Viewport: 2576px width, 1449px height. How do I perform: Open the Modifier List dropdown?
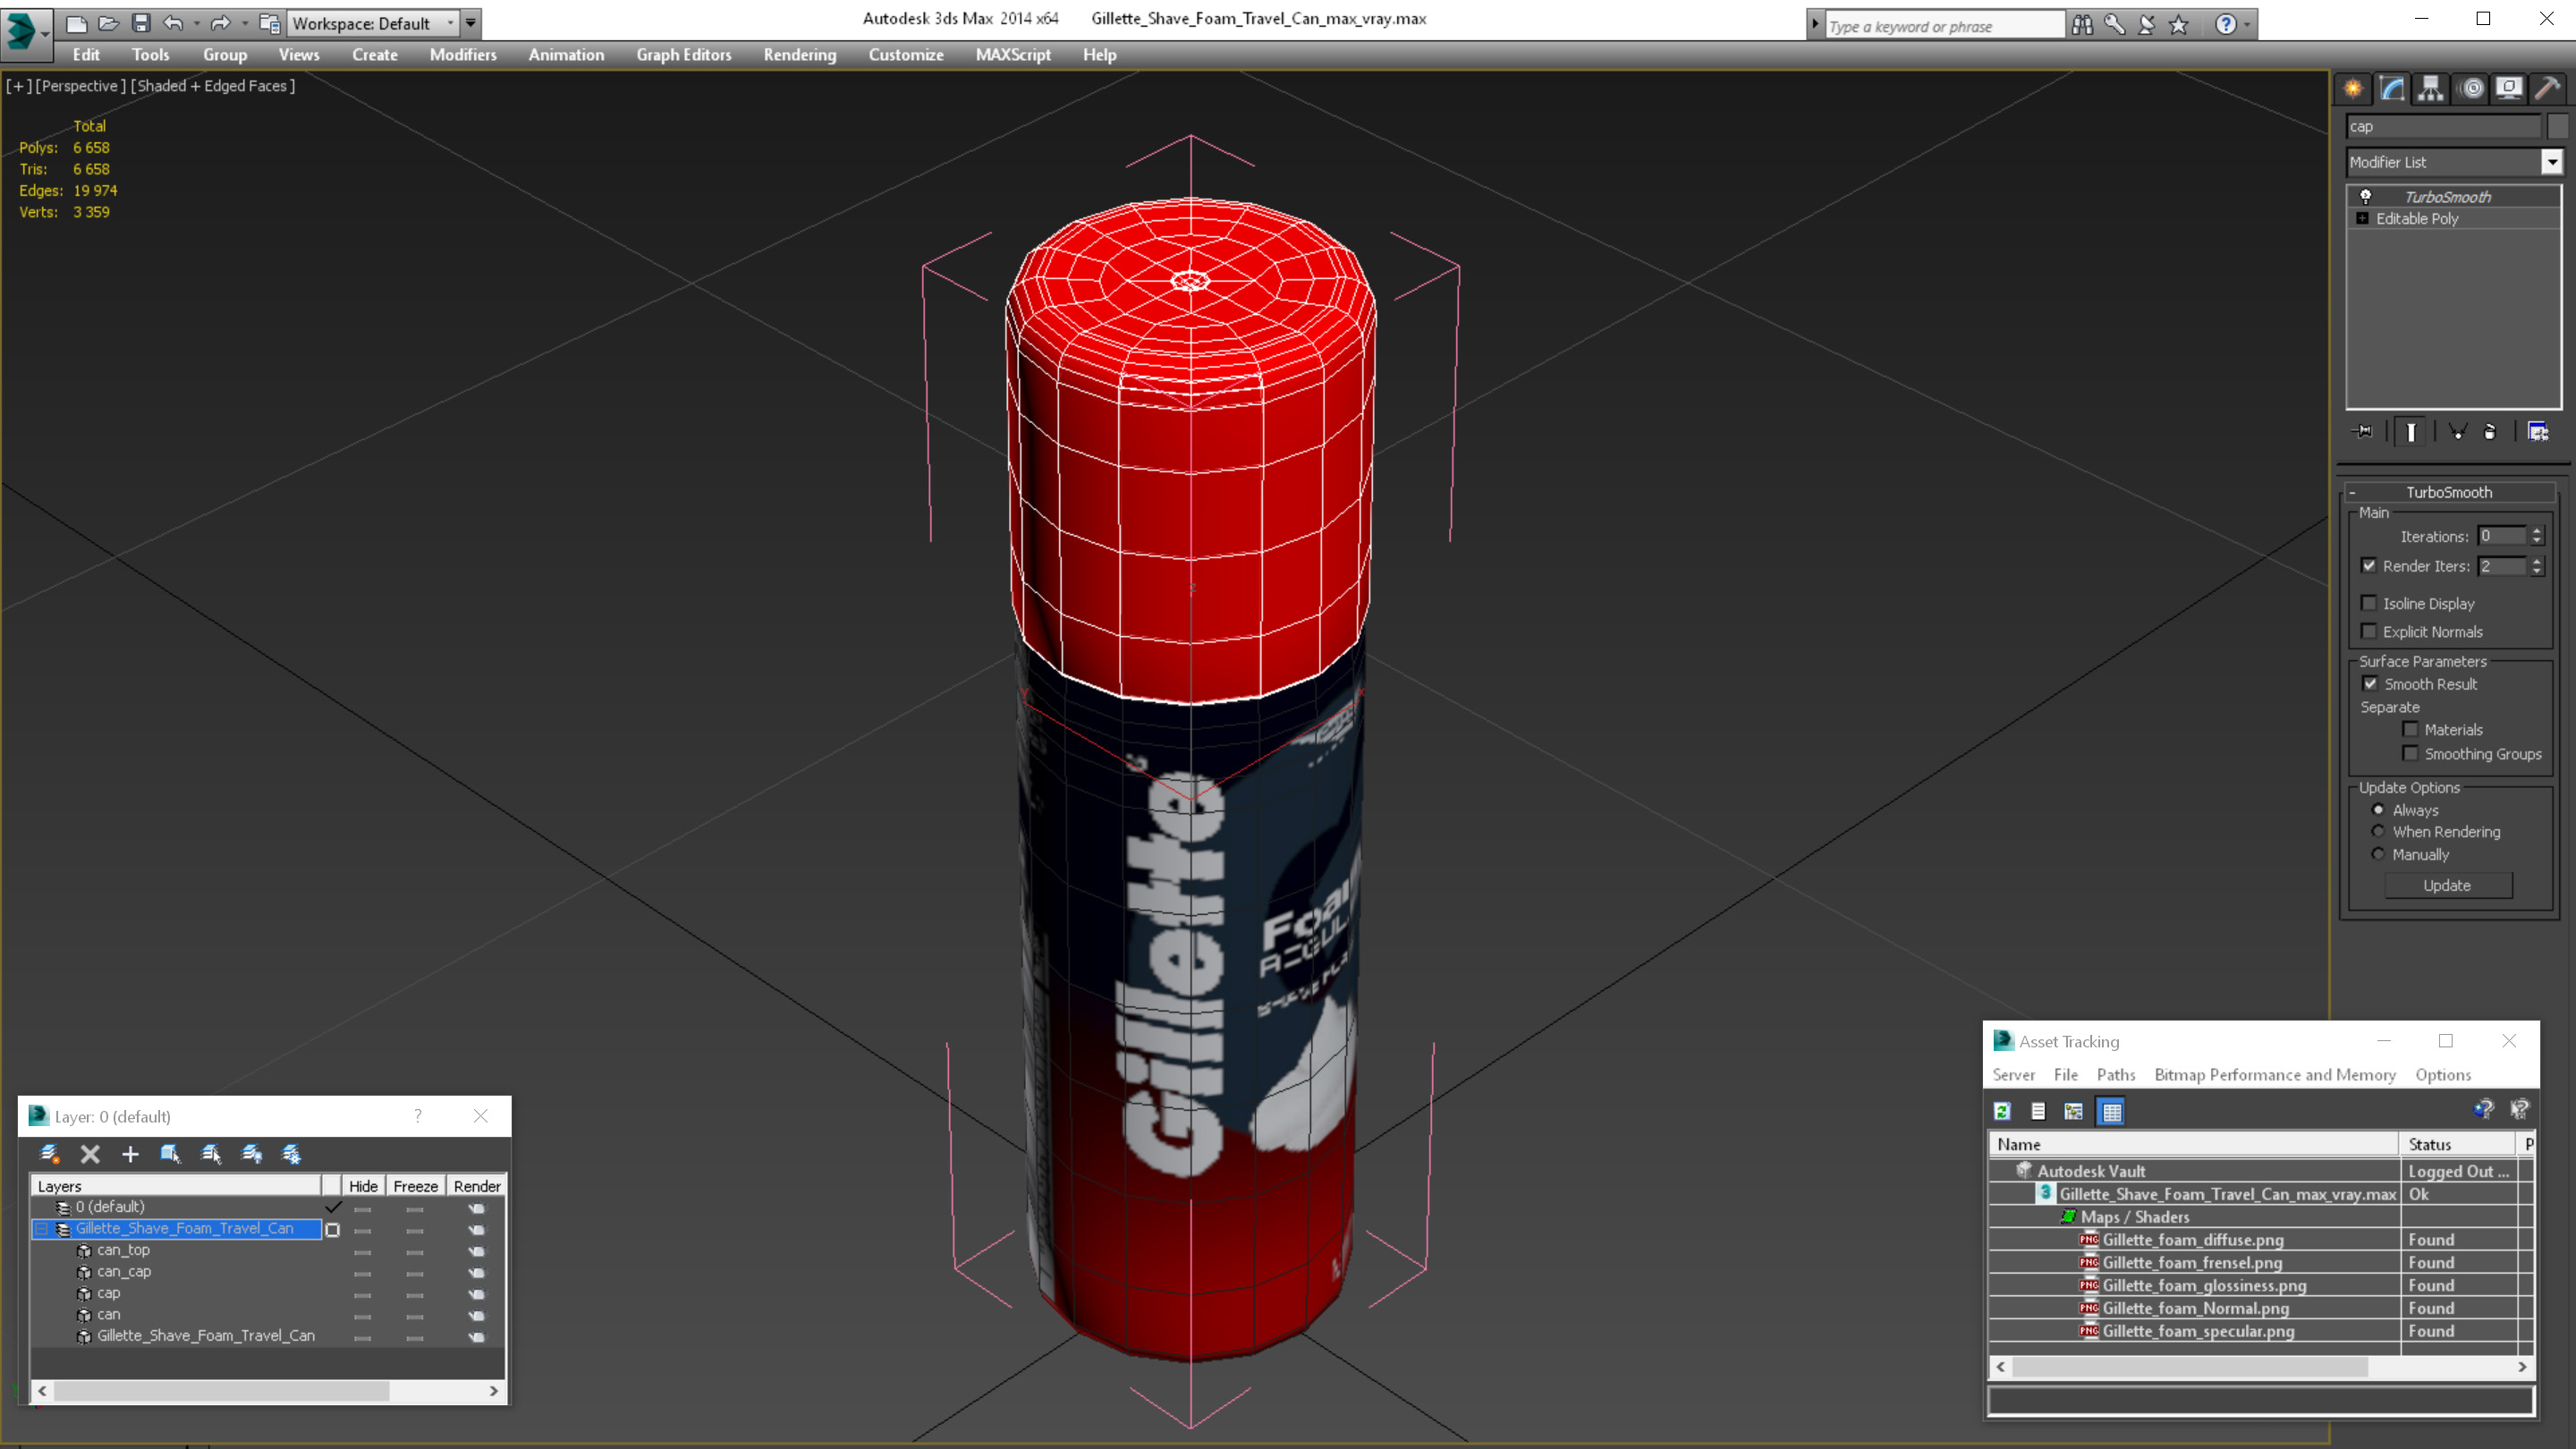pos(2552,162)
